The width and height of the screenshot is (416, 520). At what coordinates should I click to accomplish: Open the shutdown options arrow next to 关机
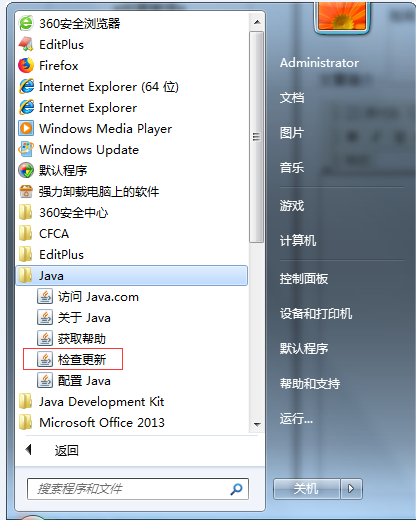(x=351, y=489)
